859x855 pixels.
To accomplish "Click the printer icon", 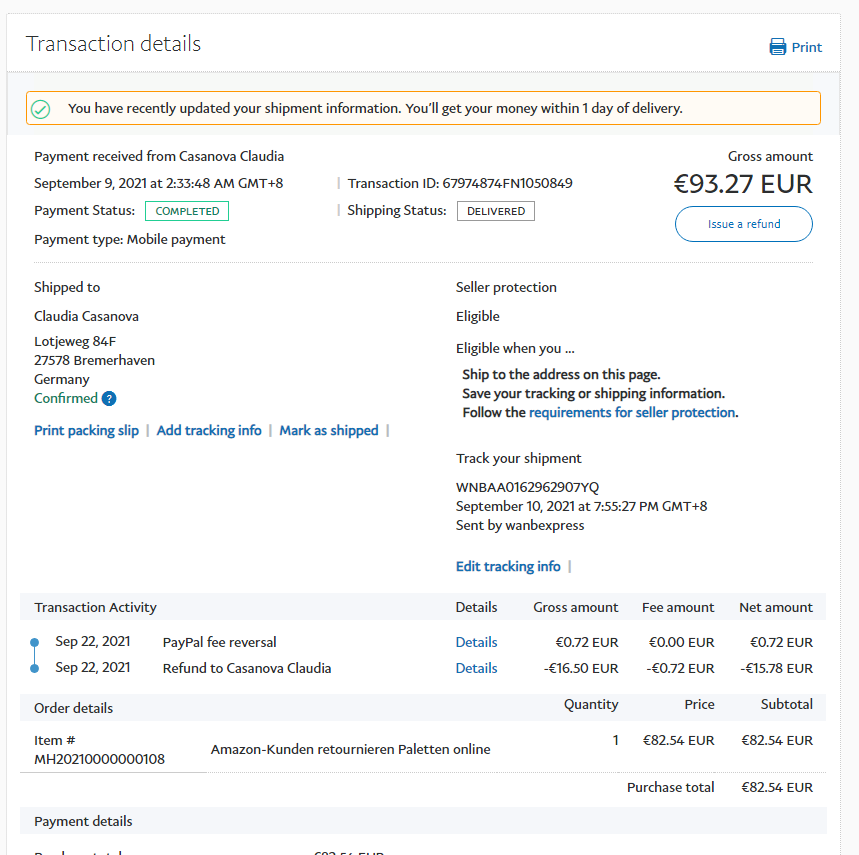I will point(777,47).
